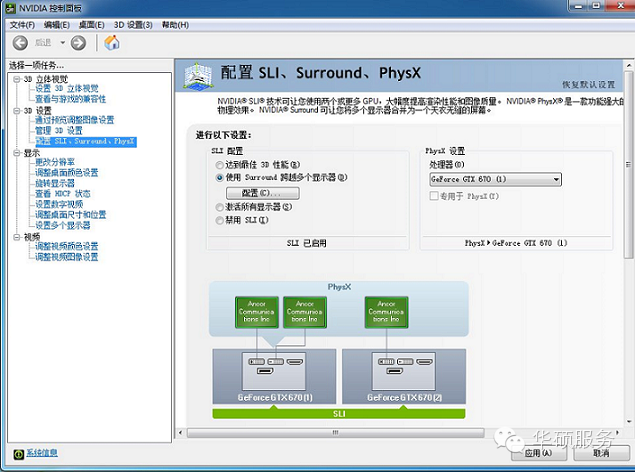Collapse the 视频 tree node
This screenshot has width=635, height=472.
17,237
